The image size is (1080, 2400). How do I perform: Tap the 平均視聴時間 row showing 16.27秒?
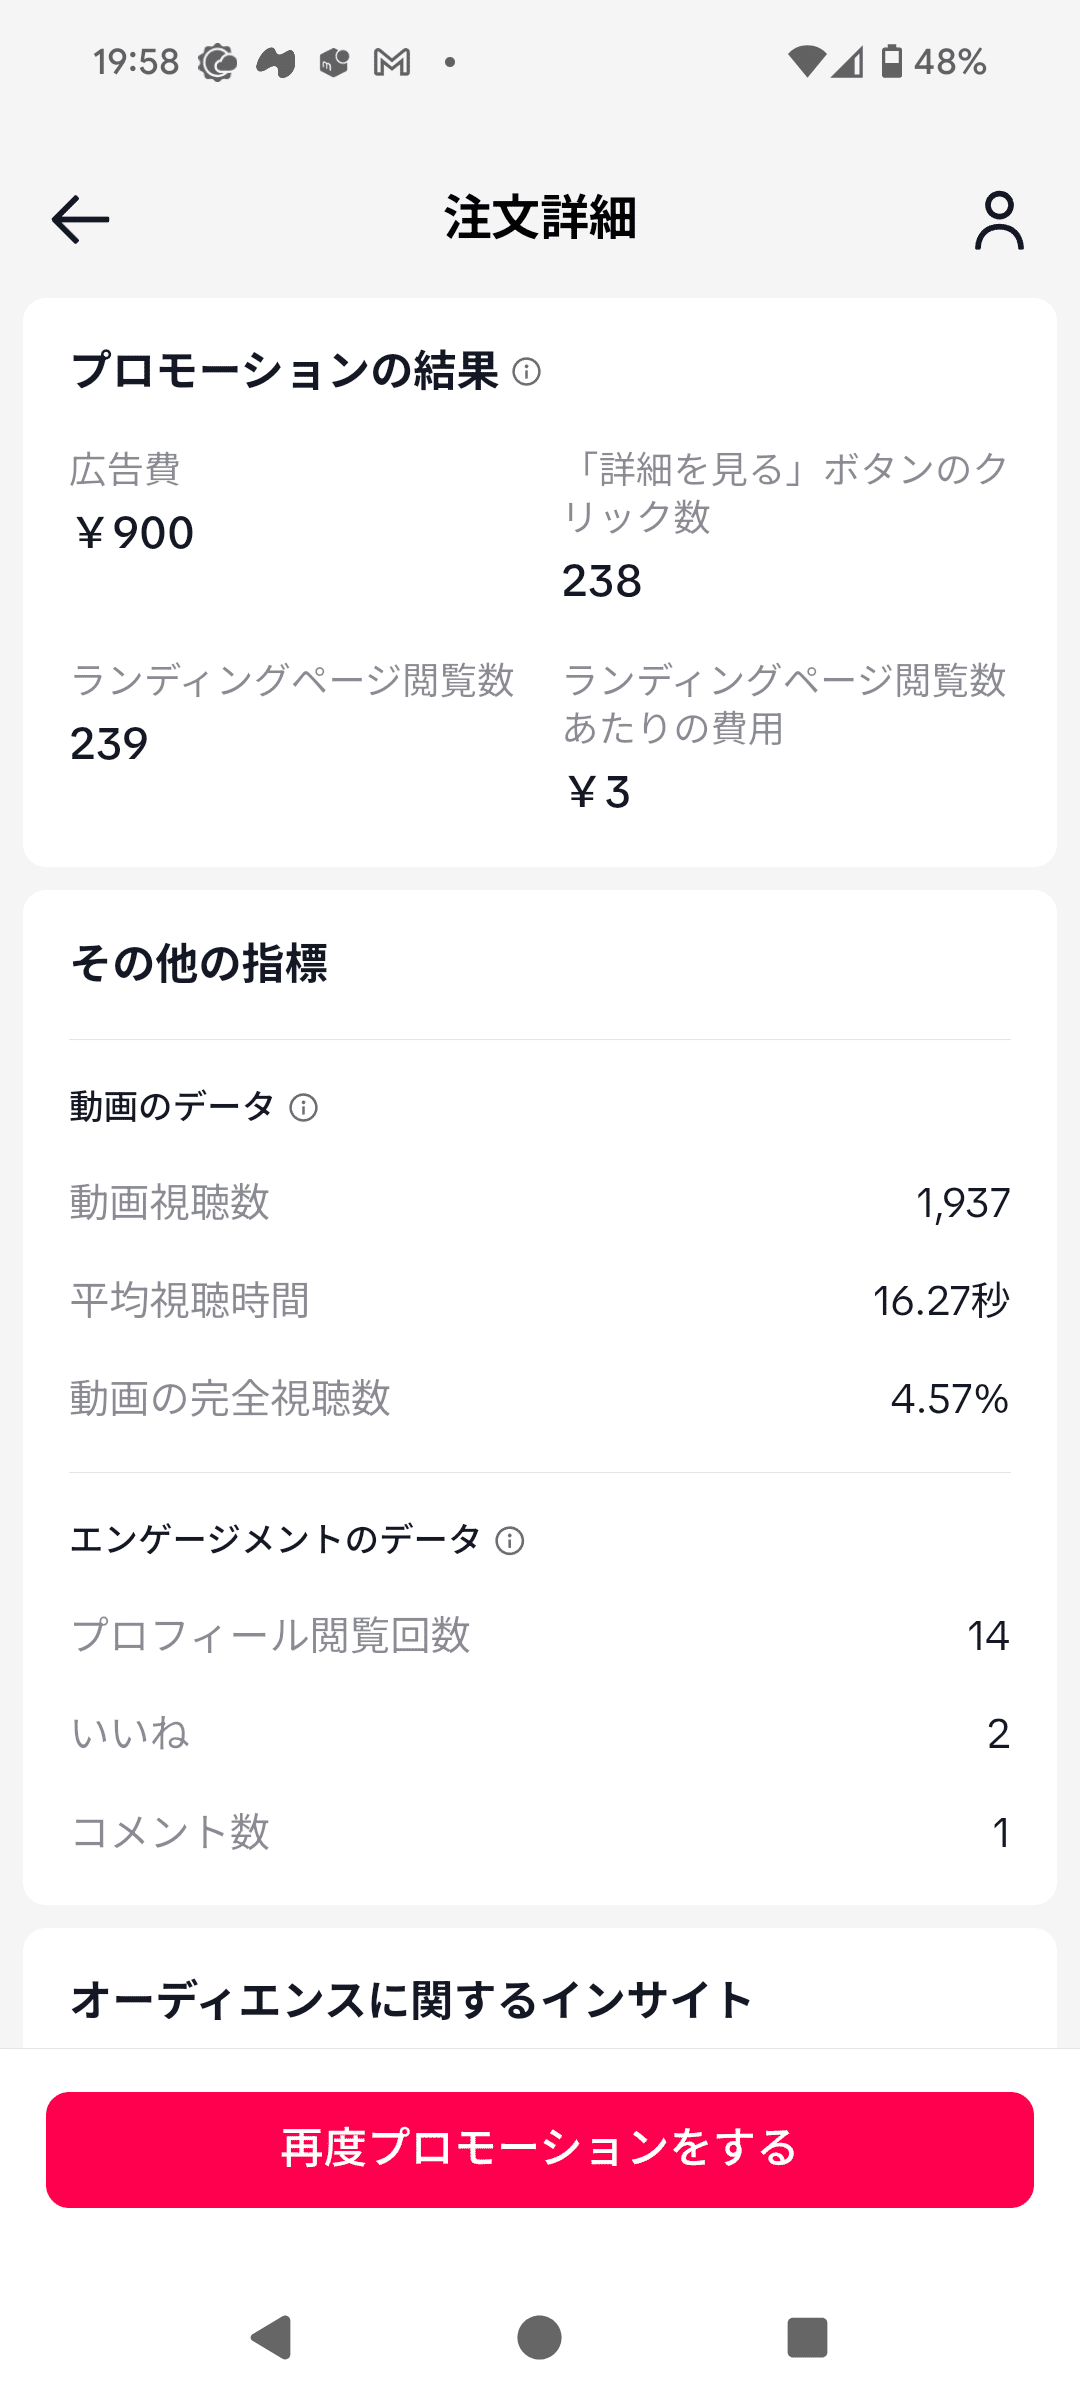[x=540, y=1301]
